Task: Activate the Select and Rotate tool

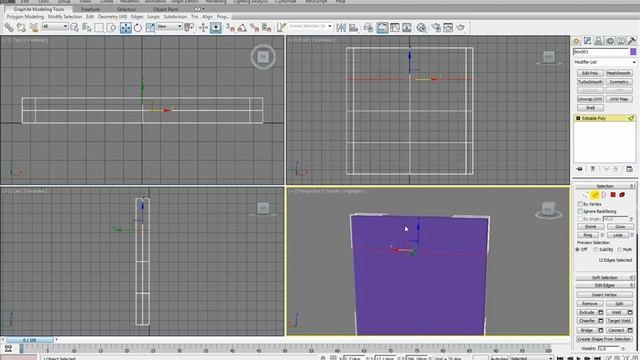Action: (x=138, y=27)
